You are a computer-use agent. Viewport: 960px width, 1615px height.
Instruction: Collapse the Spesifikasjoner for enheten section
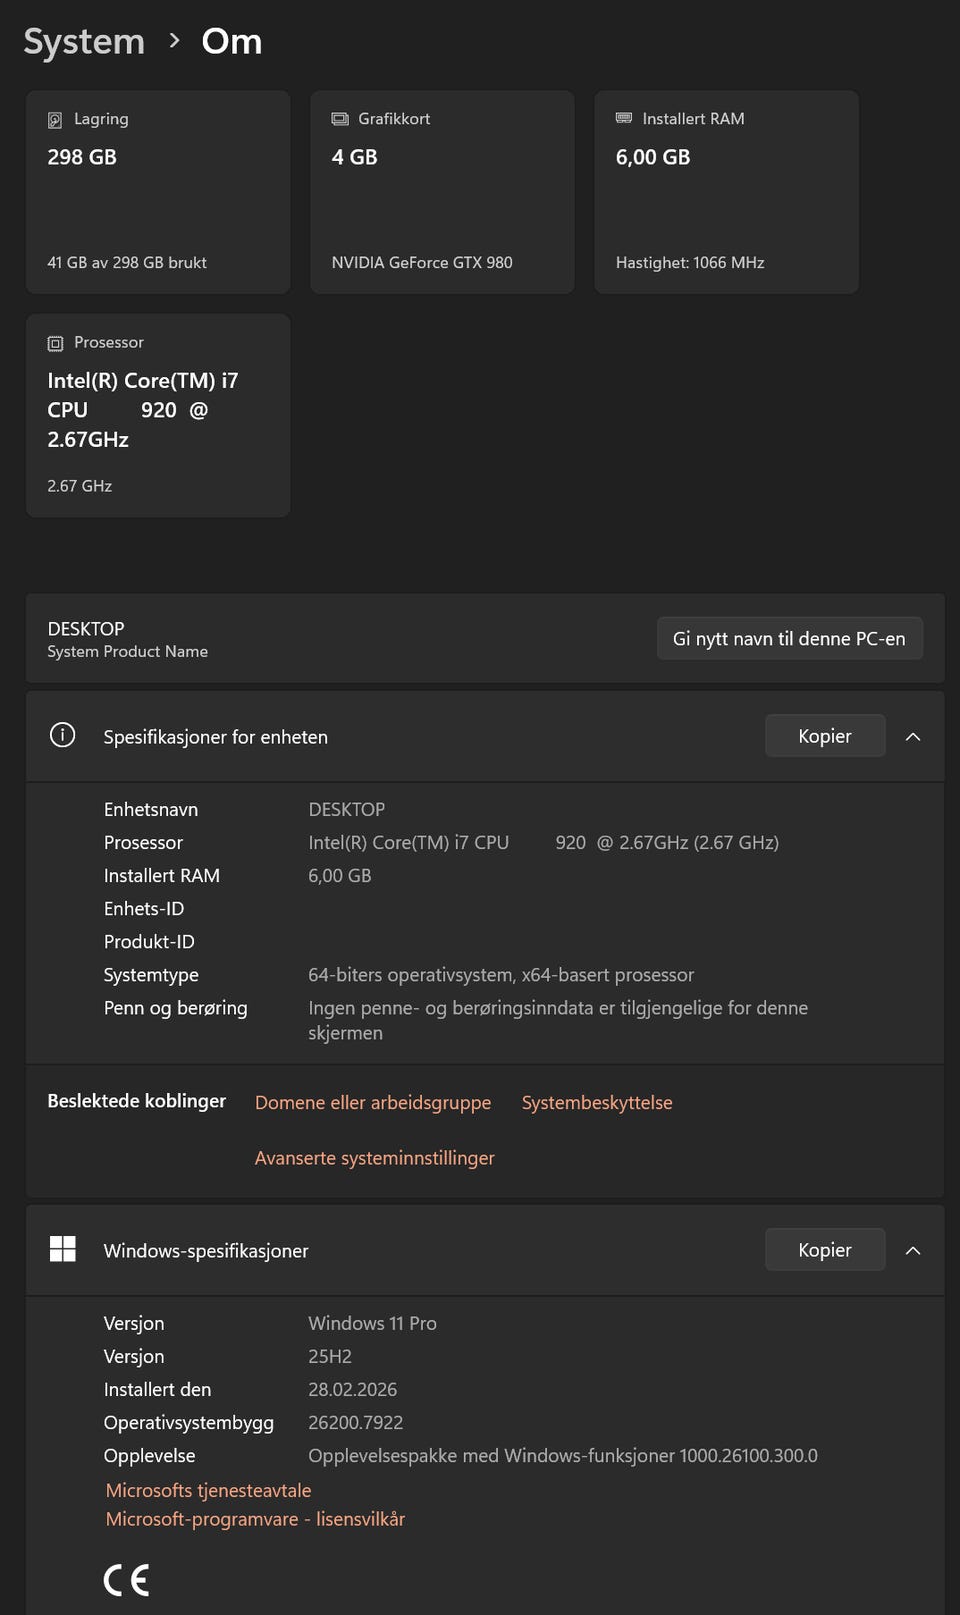(913, 737)
